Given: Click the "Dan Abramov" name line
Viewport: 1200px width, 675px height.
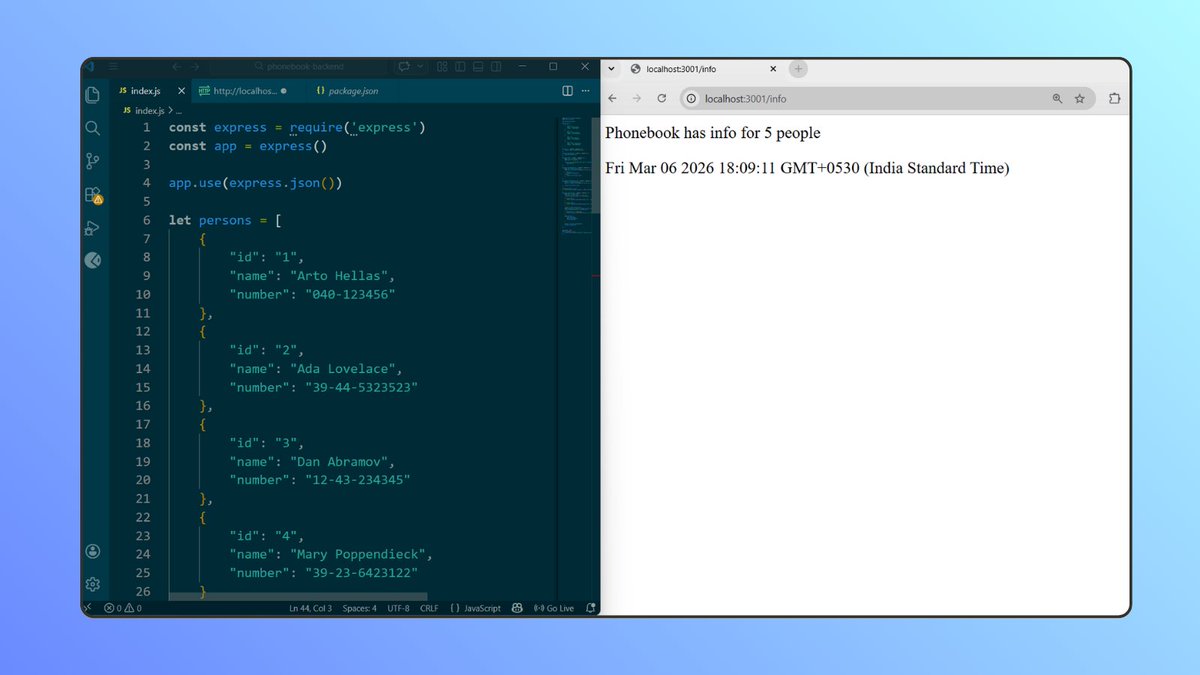Looking at the screenshot, I should [x=313, y=461].
